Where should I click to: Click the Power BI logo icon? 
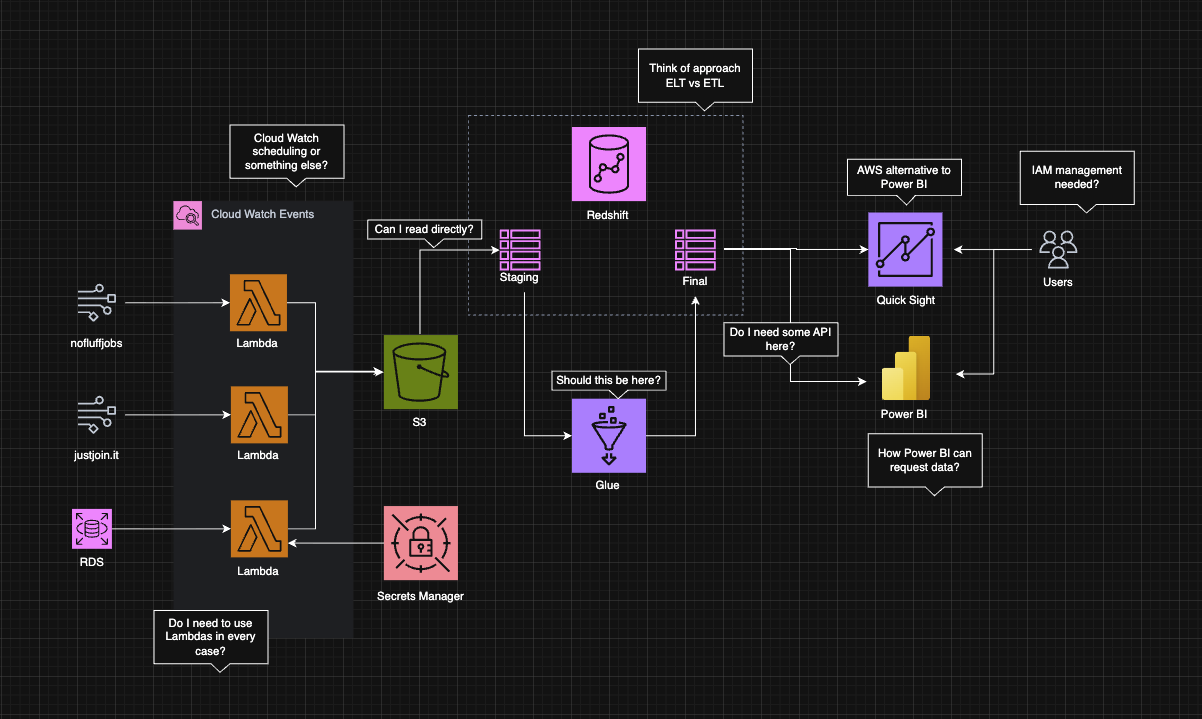click(905, 368)
